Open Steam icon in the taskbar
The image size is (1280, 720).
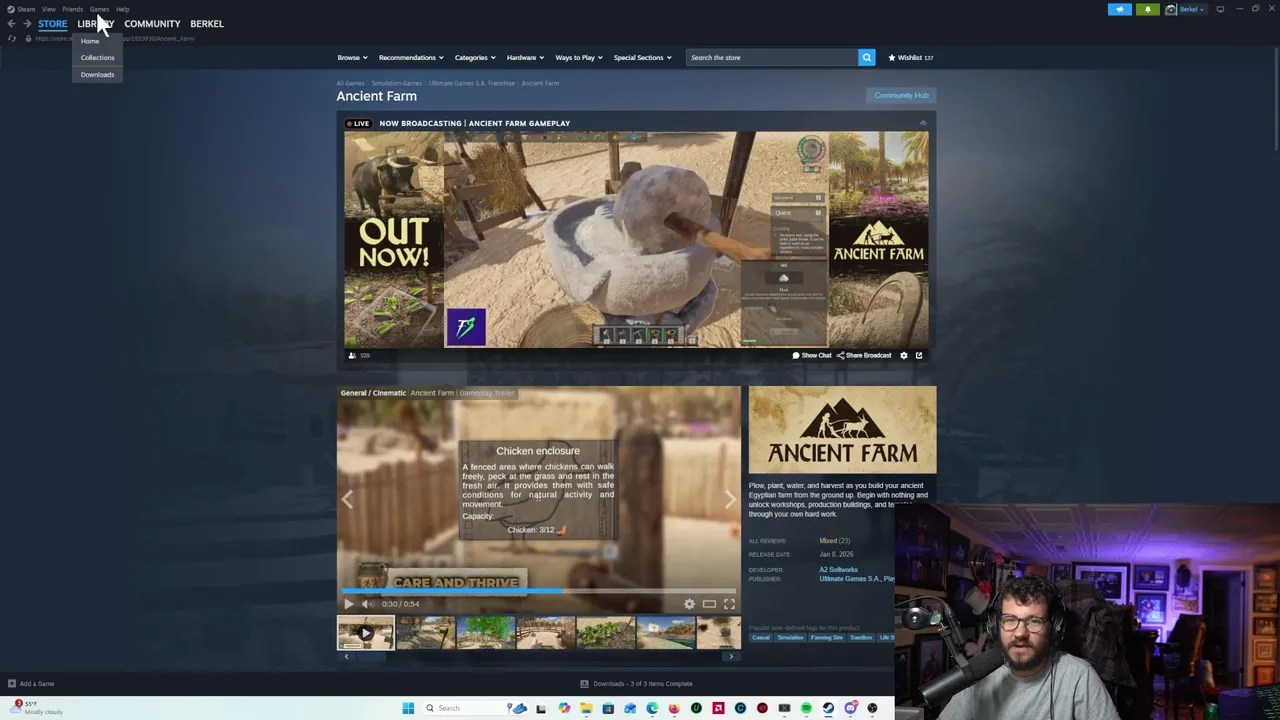click(828, 708)
